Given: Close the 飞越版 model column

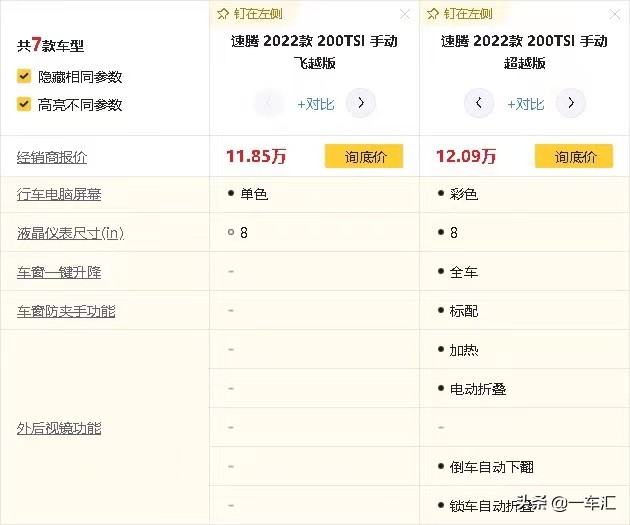Looking at the screenshot, I should click(x=404, y=14).
